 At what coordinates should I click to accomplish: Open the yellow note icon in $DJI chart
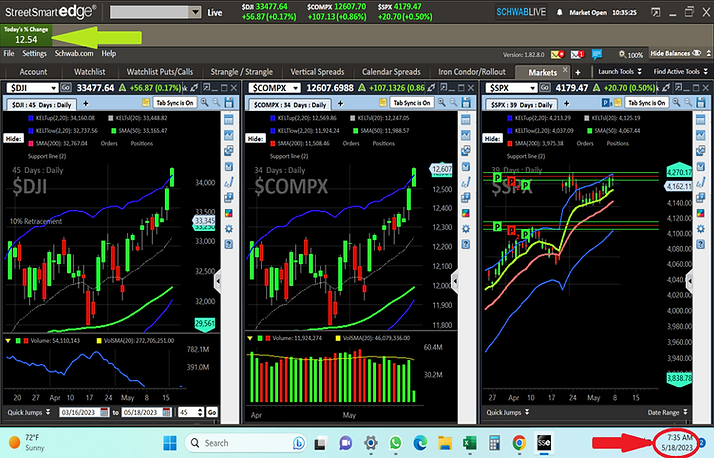coord(146,103)
